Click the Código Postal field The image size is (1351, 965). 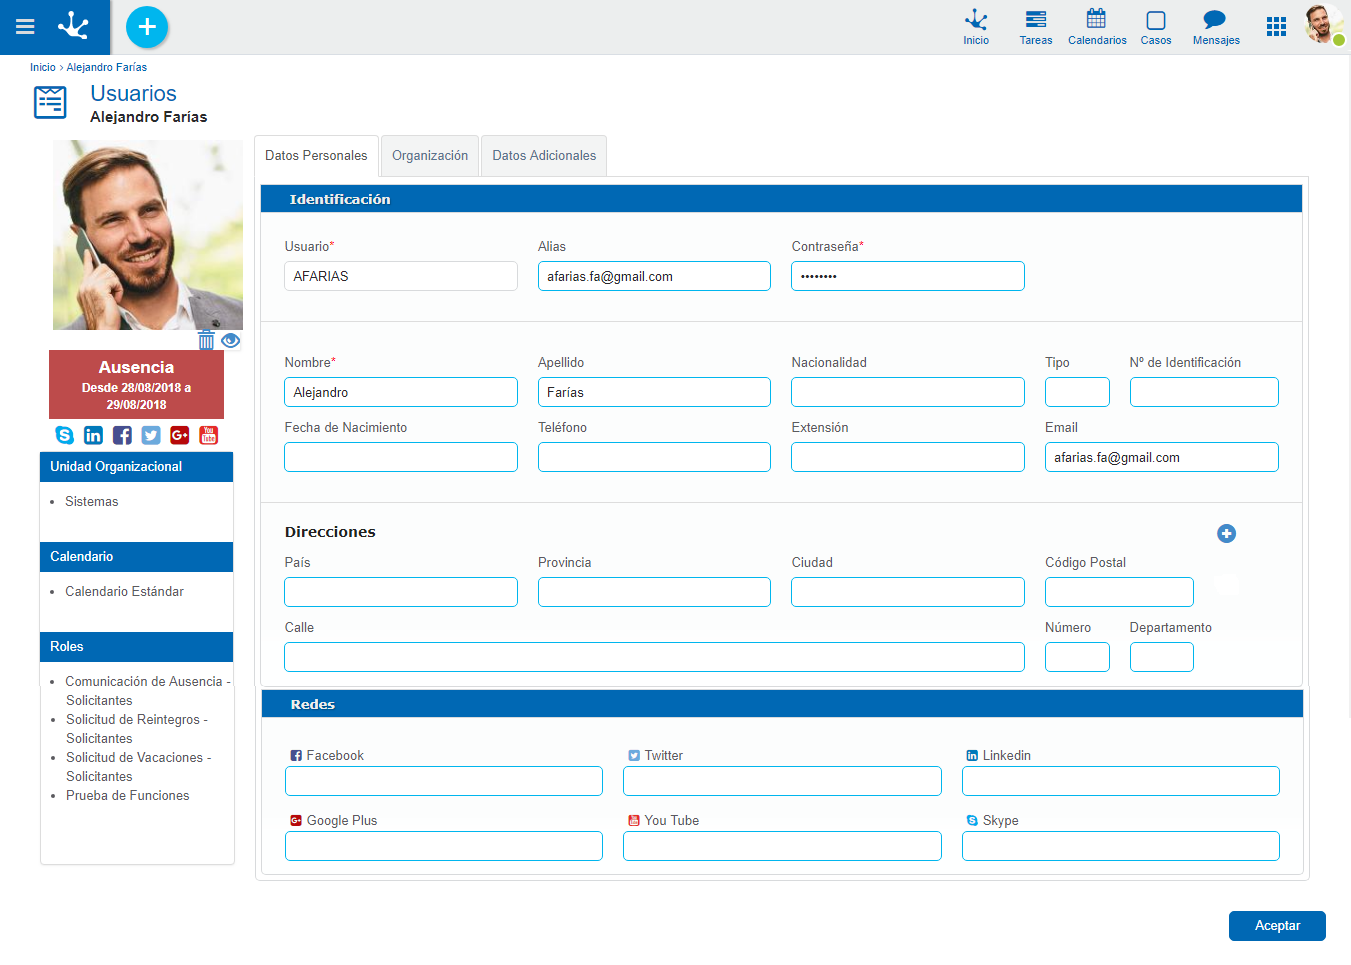click(1119, 592)
